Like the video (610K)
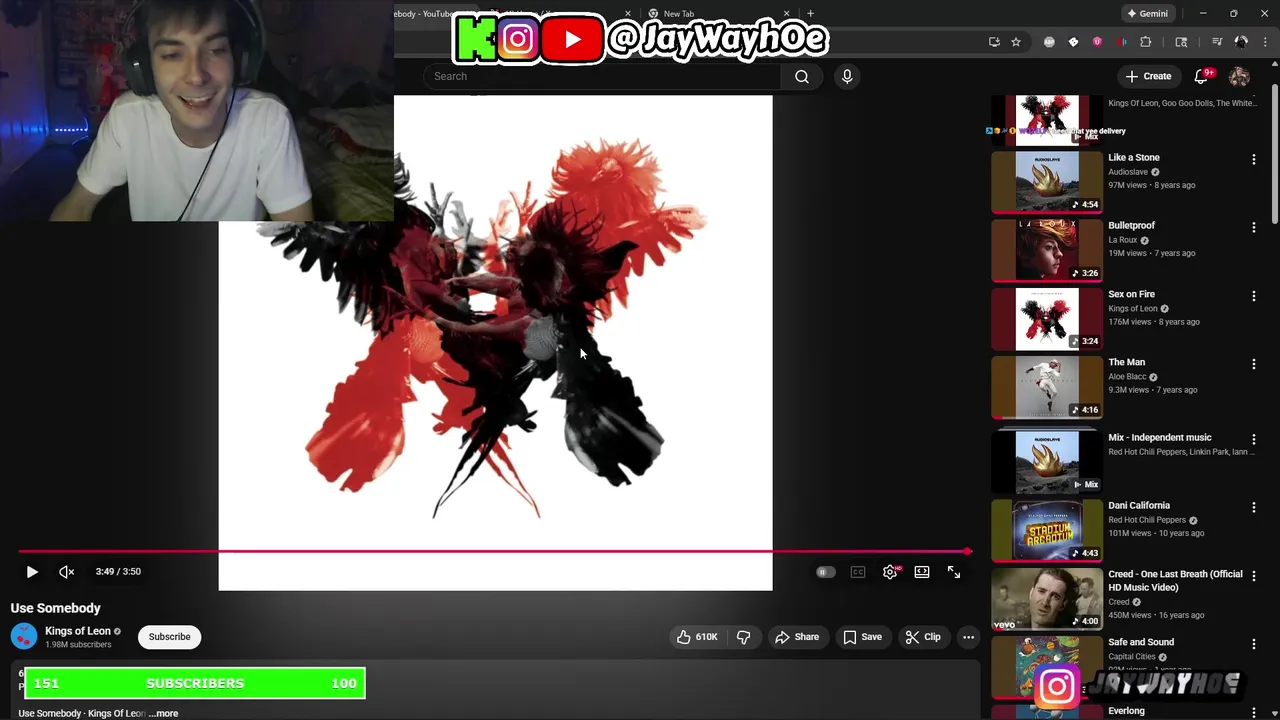 click(x=697, y=637)
